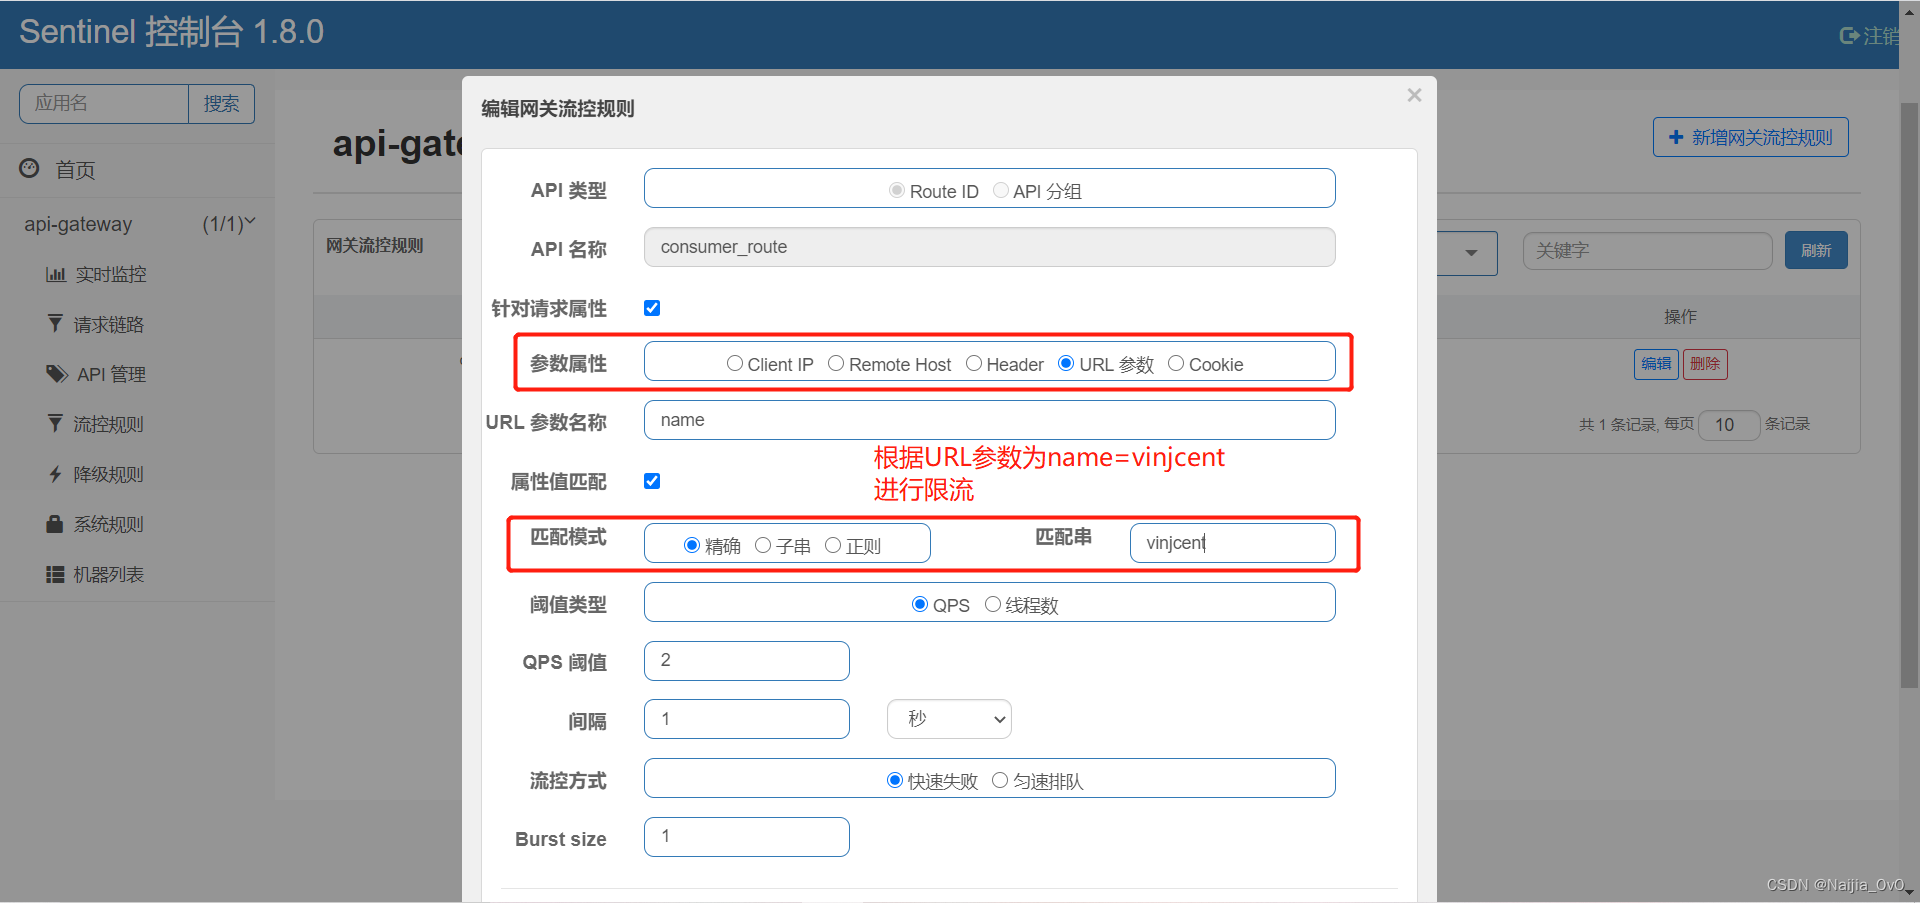
Task: Toggle the 针对请求属性 checkbox
Action: tap(652, 308)
